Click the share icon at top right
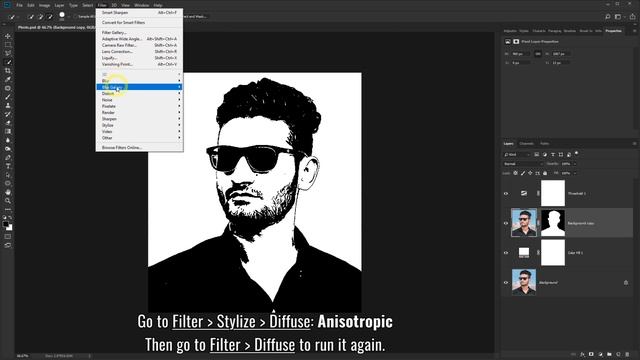The height and width of the screenshot is (360, 640). (x=632, y=17)
